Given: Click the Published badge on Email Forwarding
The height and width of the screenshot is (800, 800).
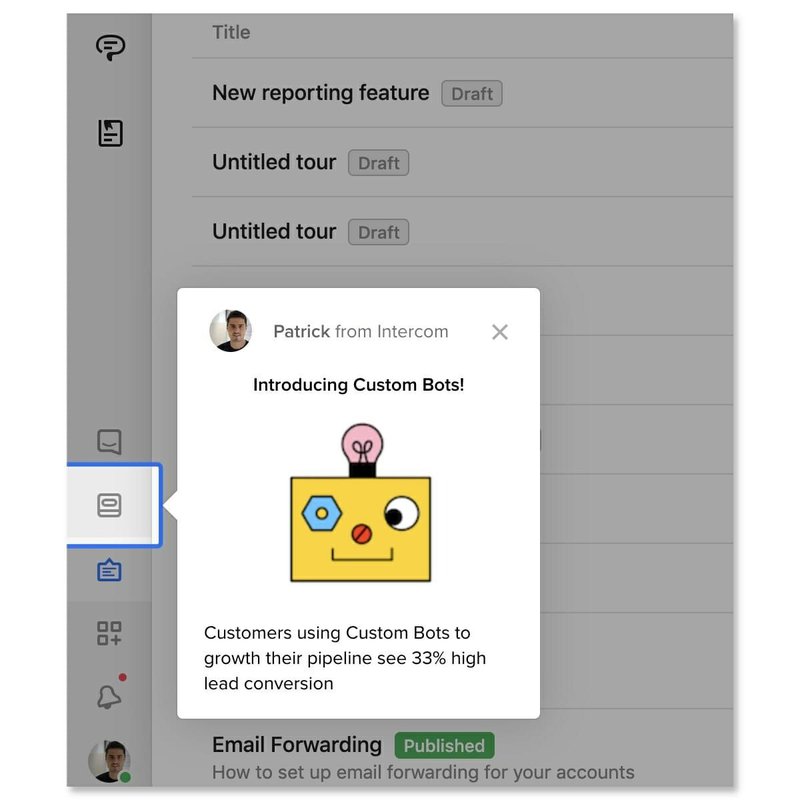Looking at the screenshot, I should (445, 746).
